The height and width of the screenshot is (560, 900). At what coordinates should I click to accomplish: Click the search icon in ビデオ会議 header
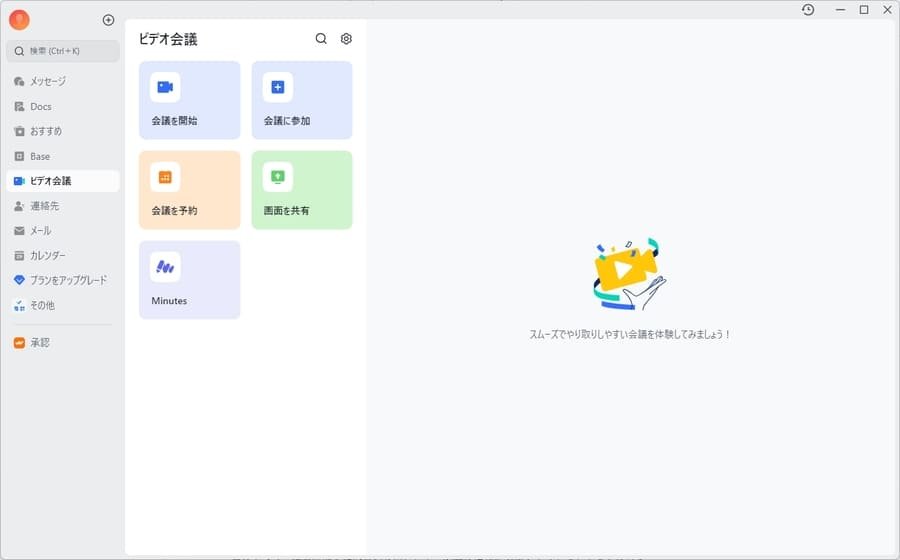tap(321, 38)
